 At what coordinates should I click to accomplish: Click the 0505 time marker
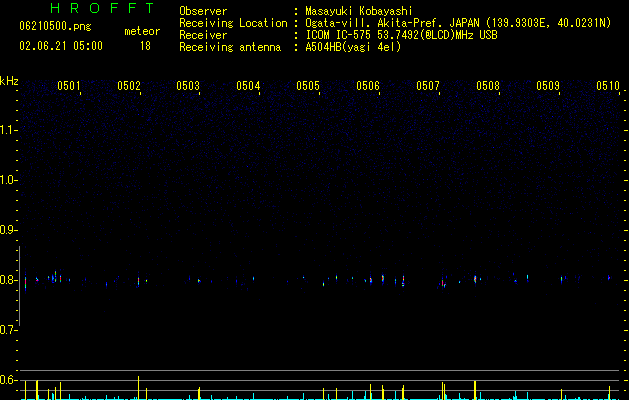tap(308, 86)
